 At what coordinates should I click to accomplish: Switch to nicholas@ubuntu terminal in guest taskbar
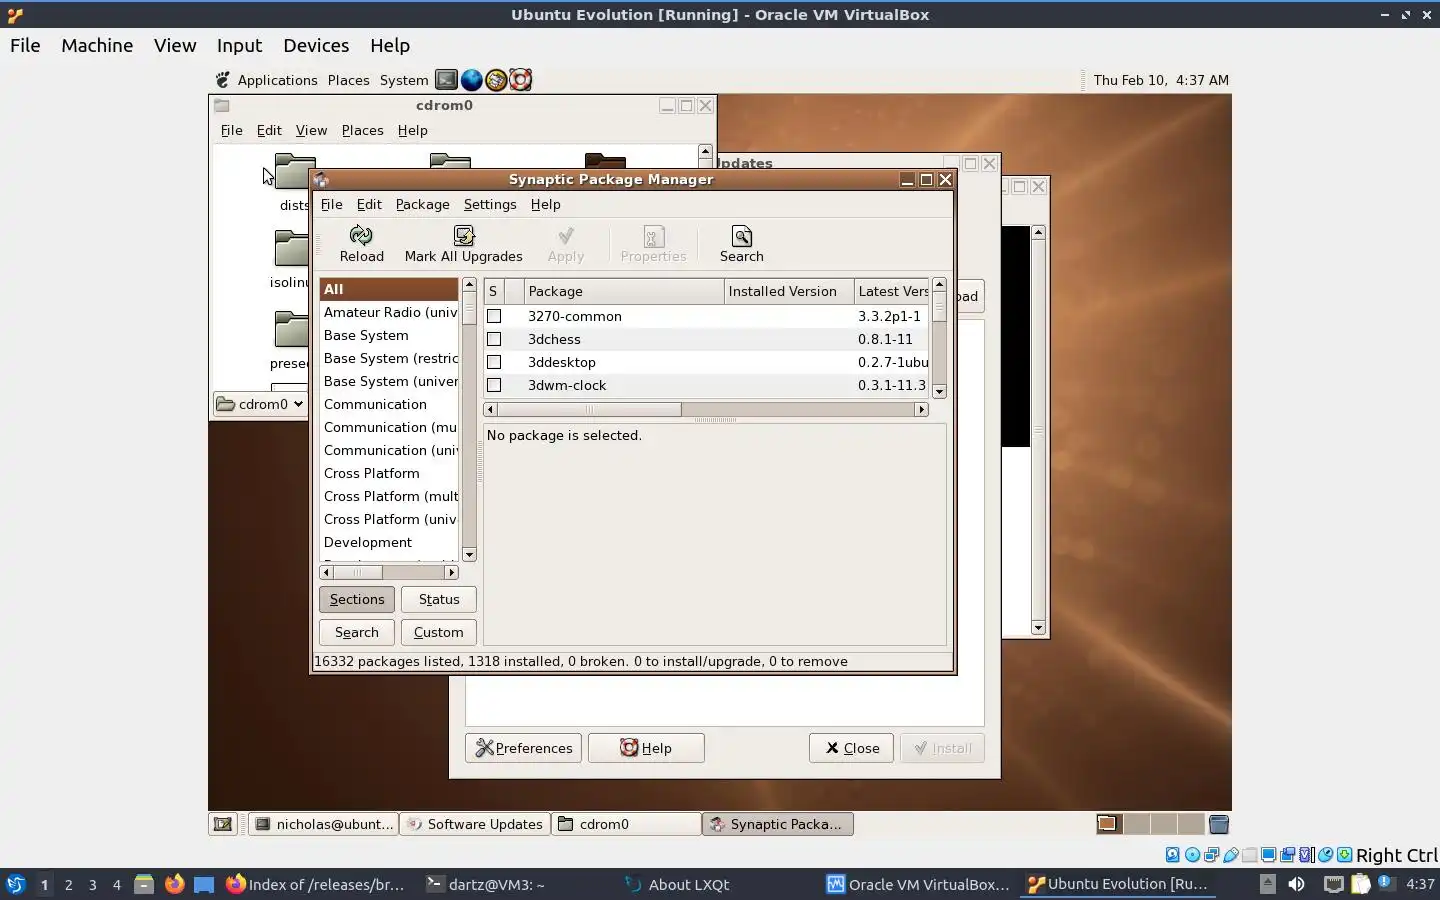pyautogui.click(x=324, y=824)
